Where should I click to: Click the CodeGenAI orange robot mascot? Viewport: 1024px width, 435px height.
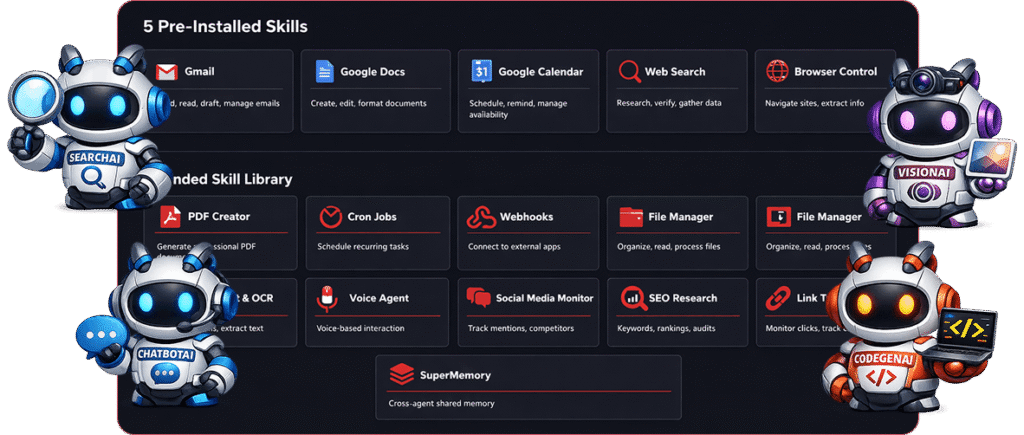tap(880, 330)
